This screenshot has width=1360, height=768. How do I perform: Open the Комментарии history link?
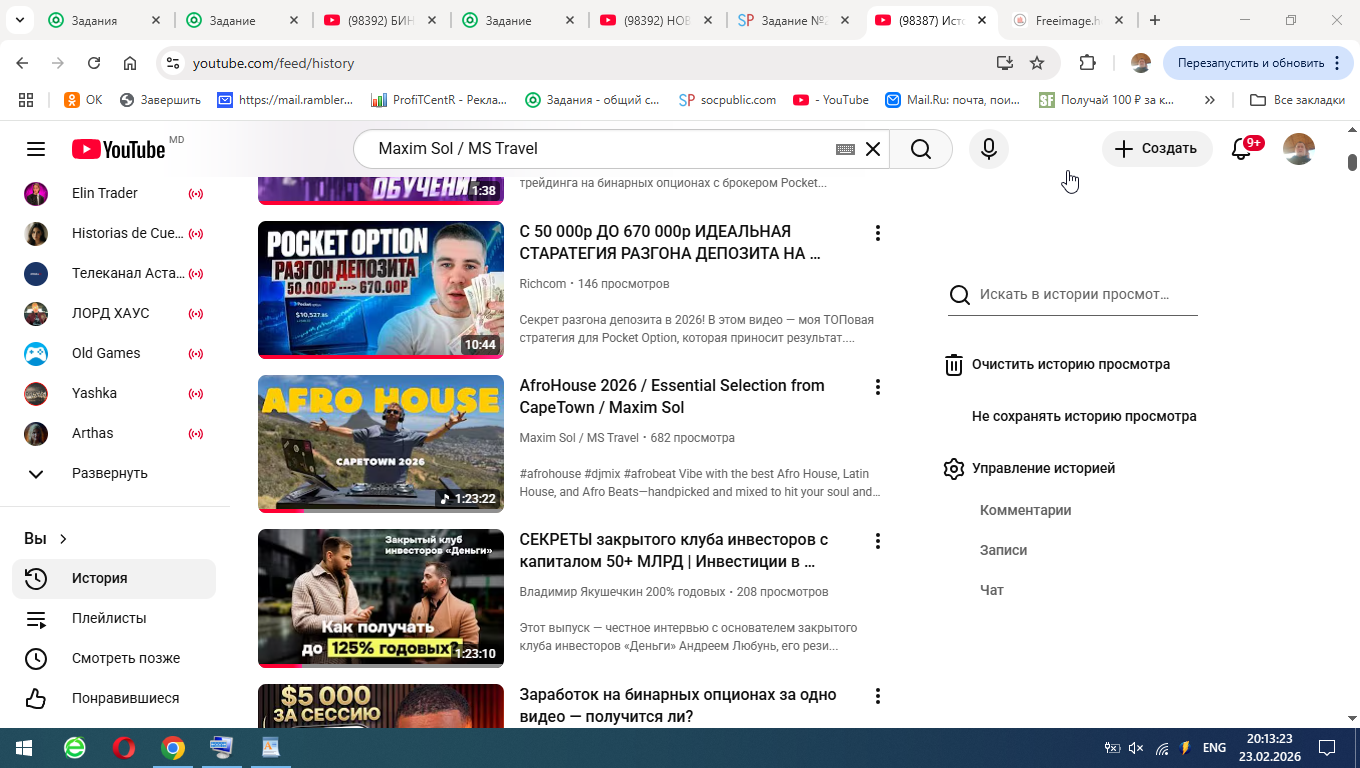click(x=1025, y=510)
